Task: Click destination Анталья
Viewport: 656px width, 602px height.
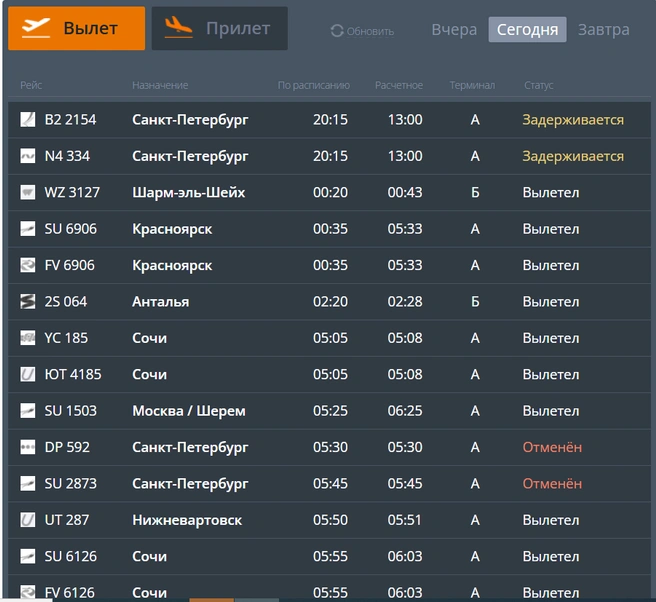Action: pyautogui.click(x=161, y=302)
